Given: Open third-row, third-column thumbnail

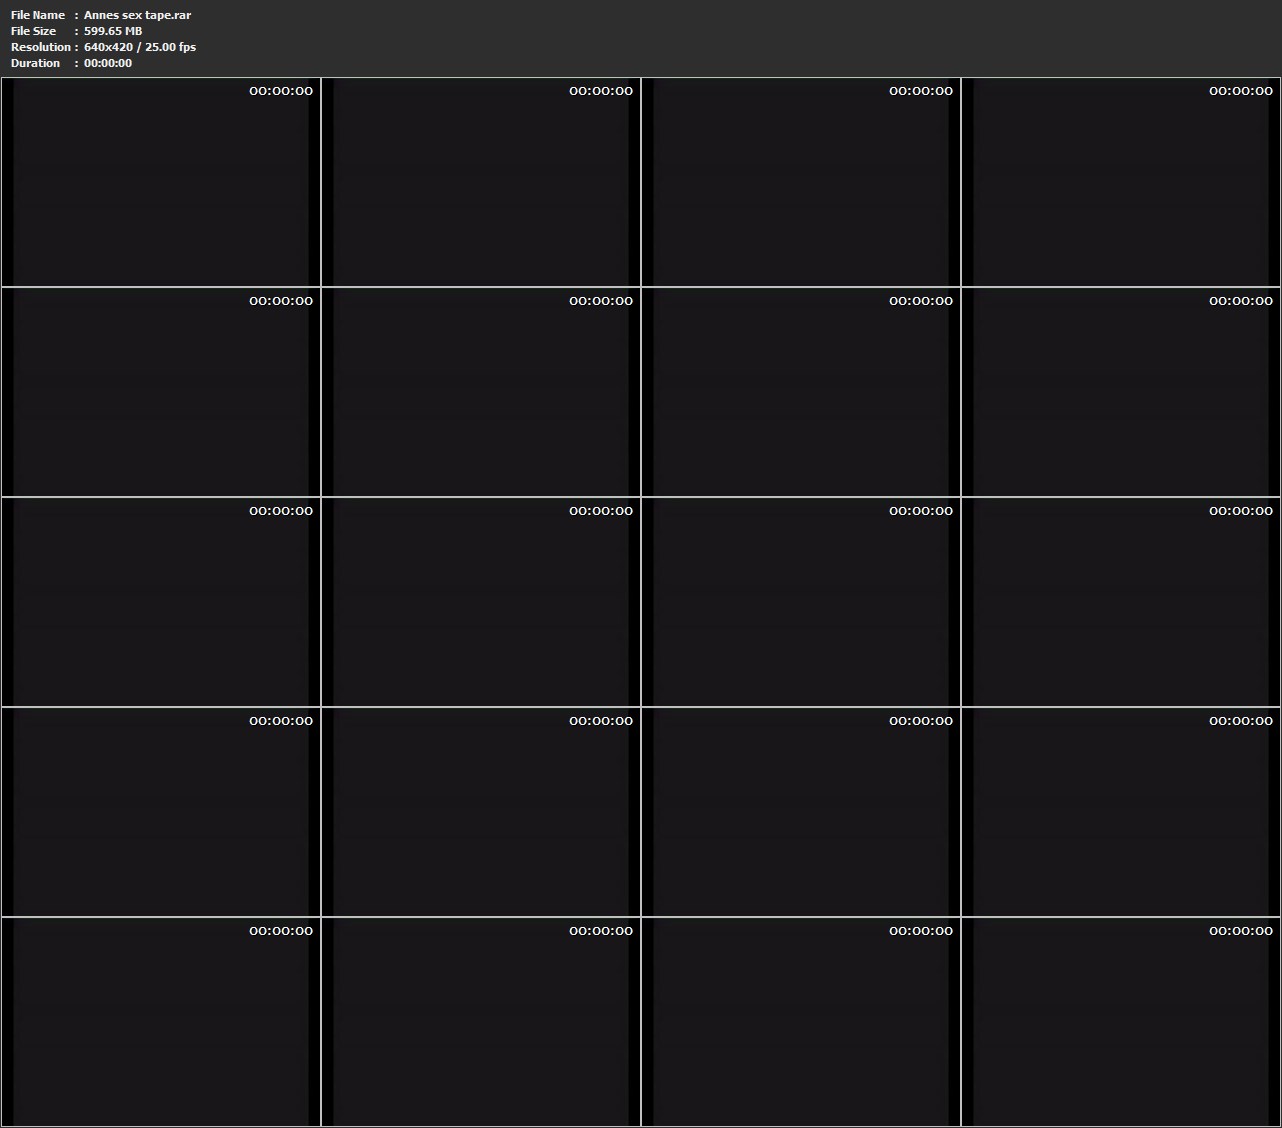Looking at the screenshot, I should pos(801,602).
